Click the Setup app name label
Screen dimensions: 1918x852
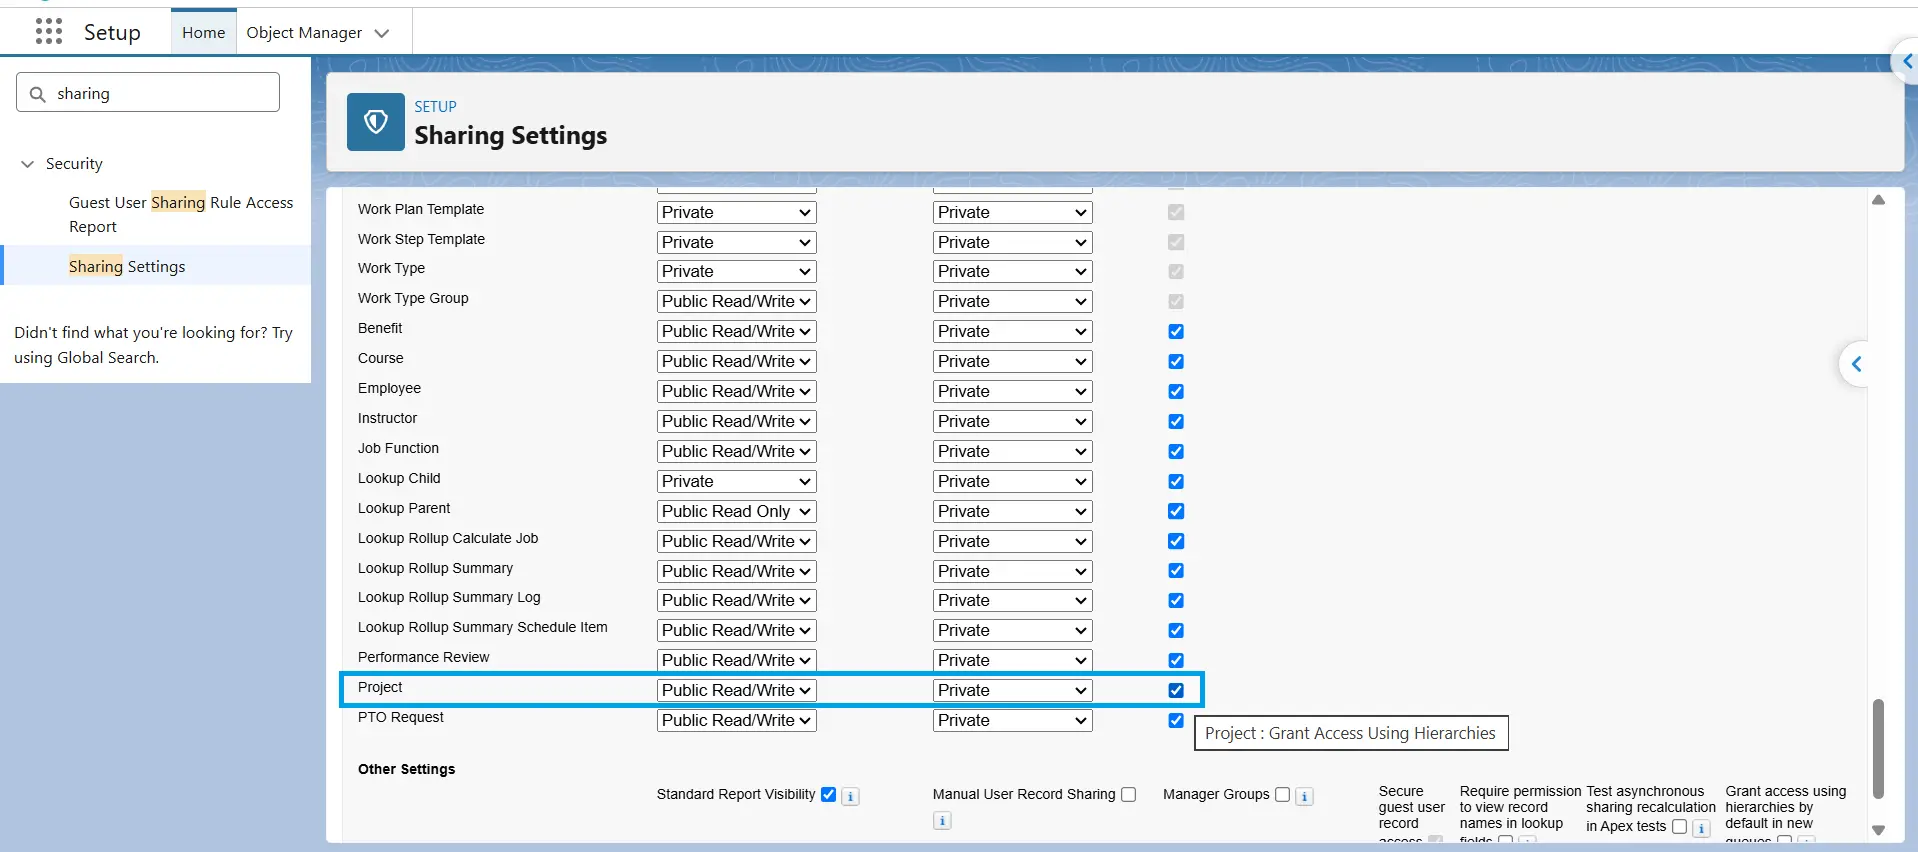pos(112,32)
